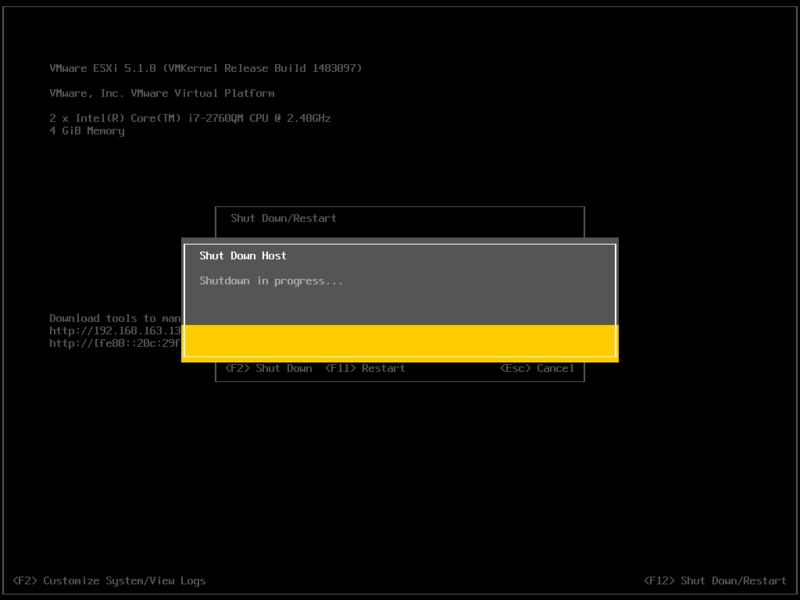Open the http://[fe80::20c IPv6 address link
800x600 pixels.
[x=115, y=343]
